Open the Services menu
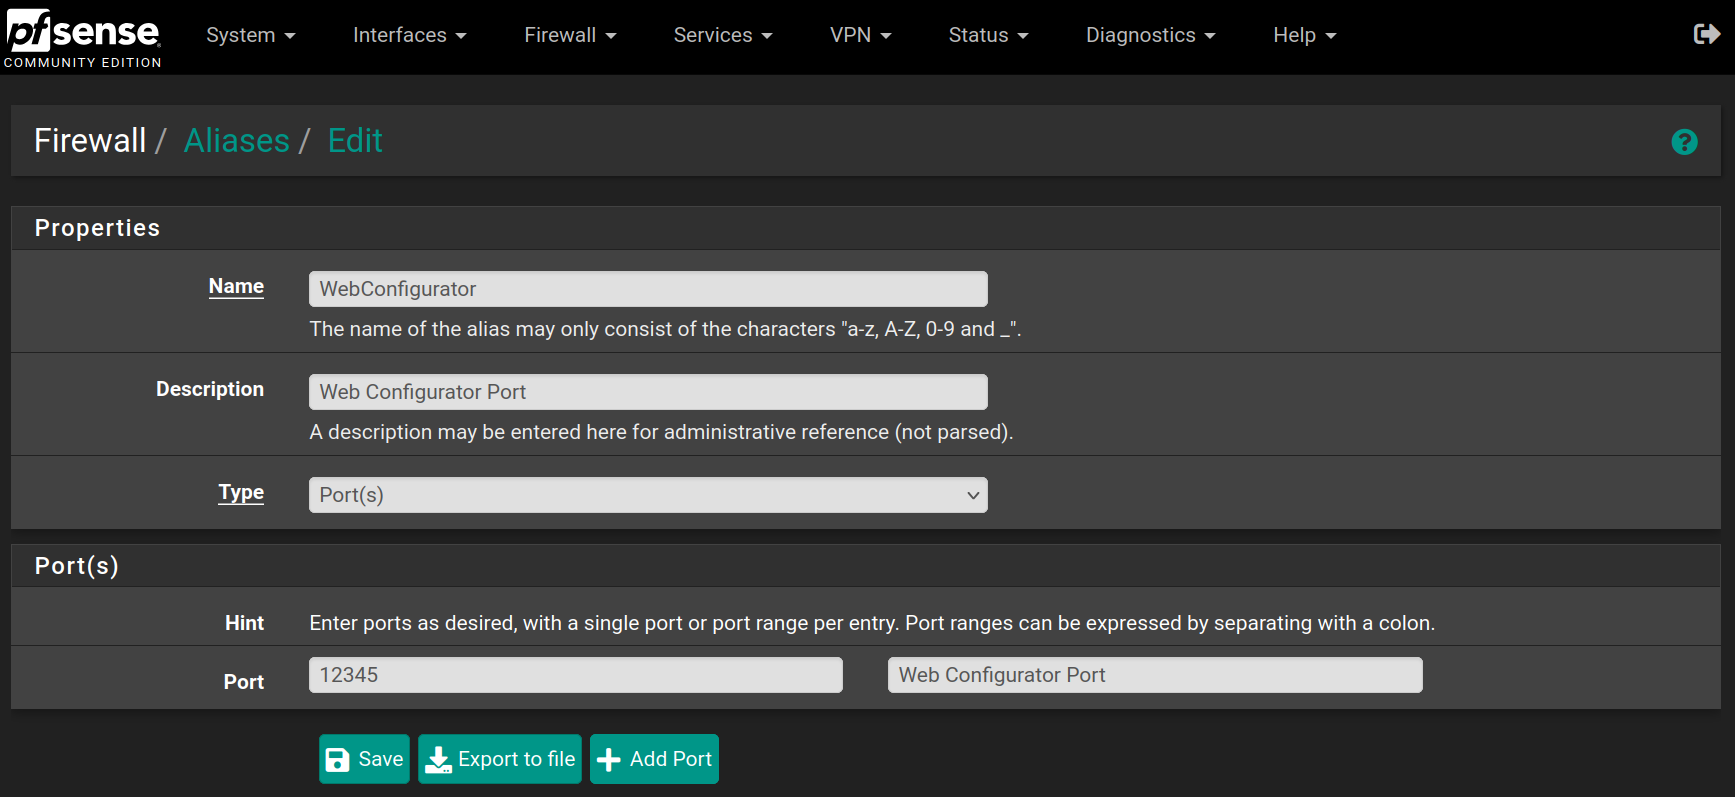1735x797 pixels. click(x=723, y=35)
